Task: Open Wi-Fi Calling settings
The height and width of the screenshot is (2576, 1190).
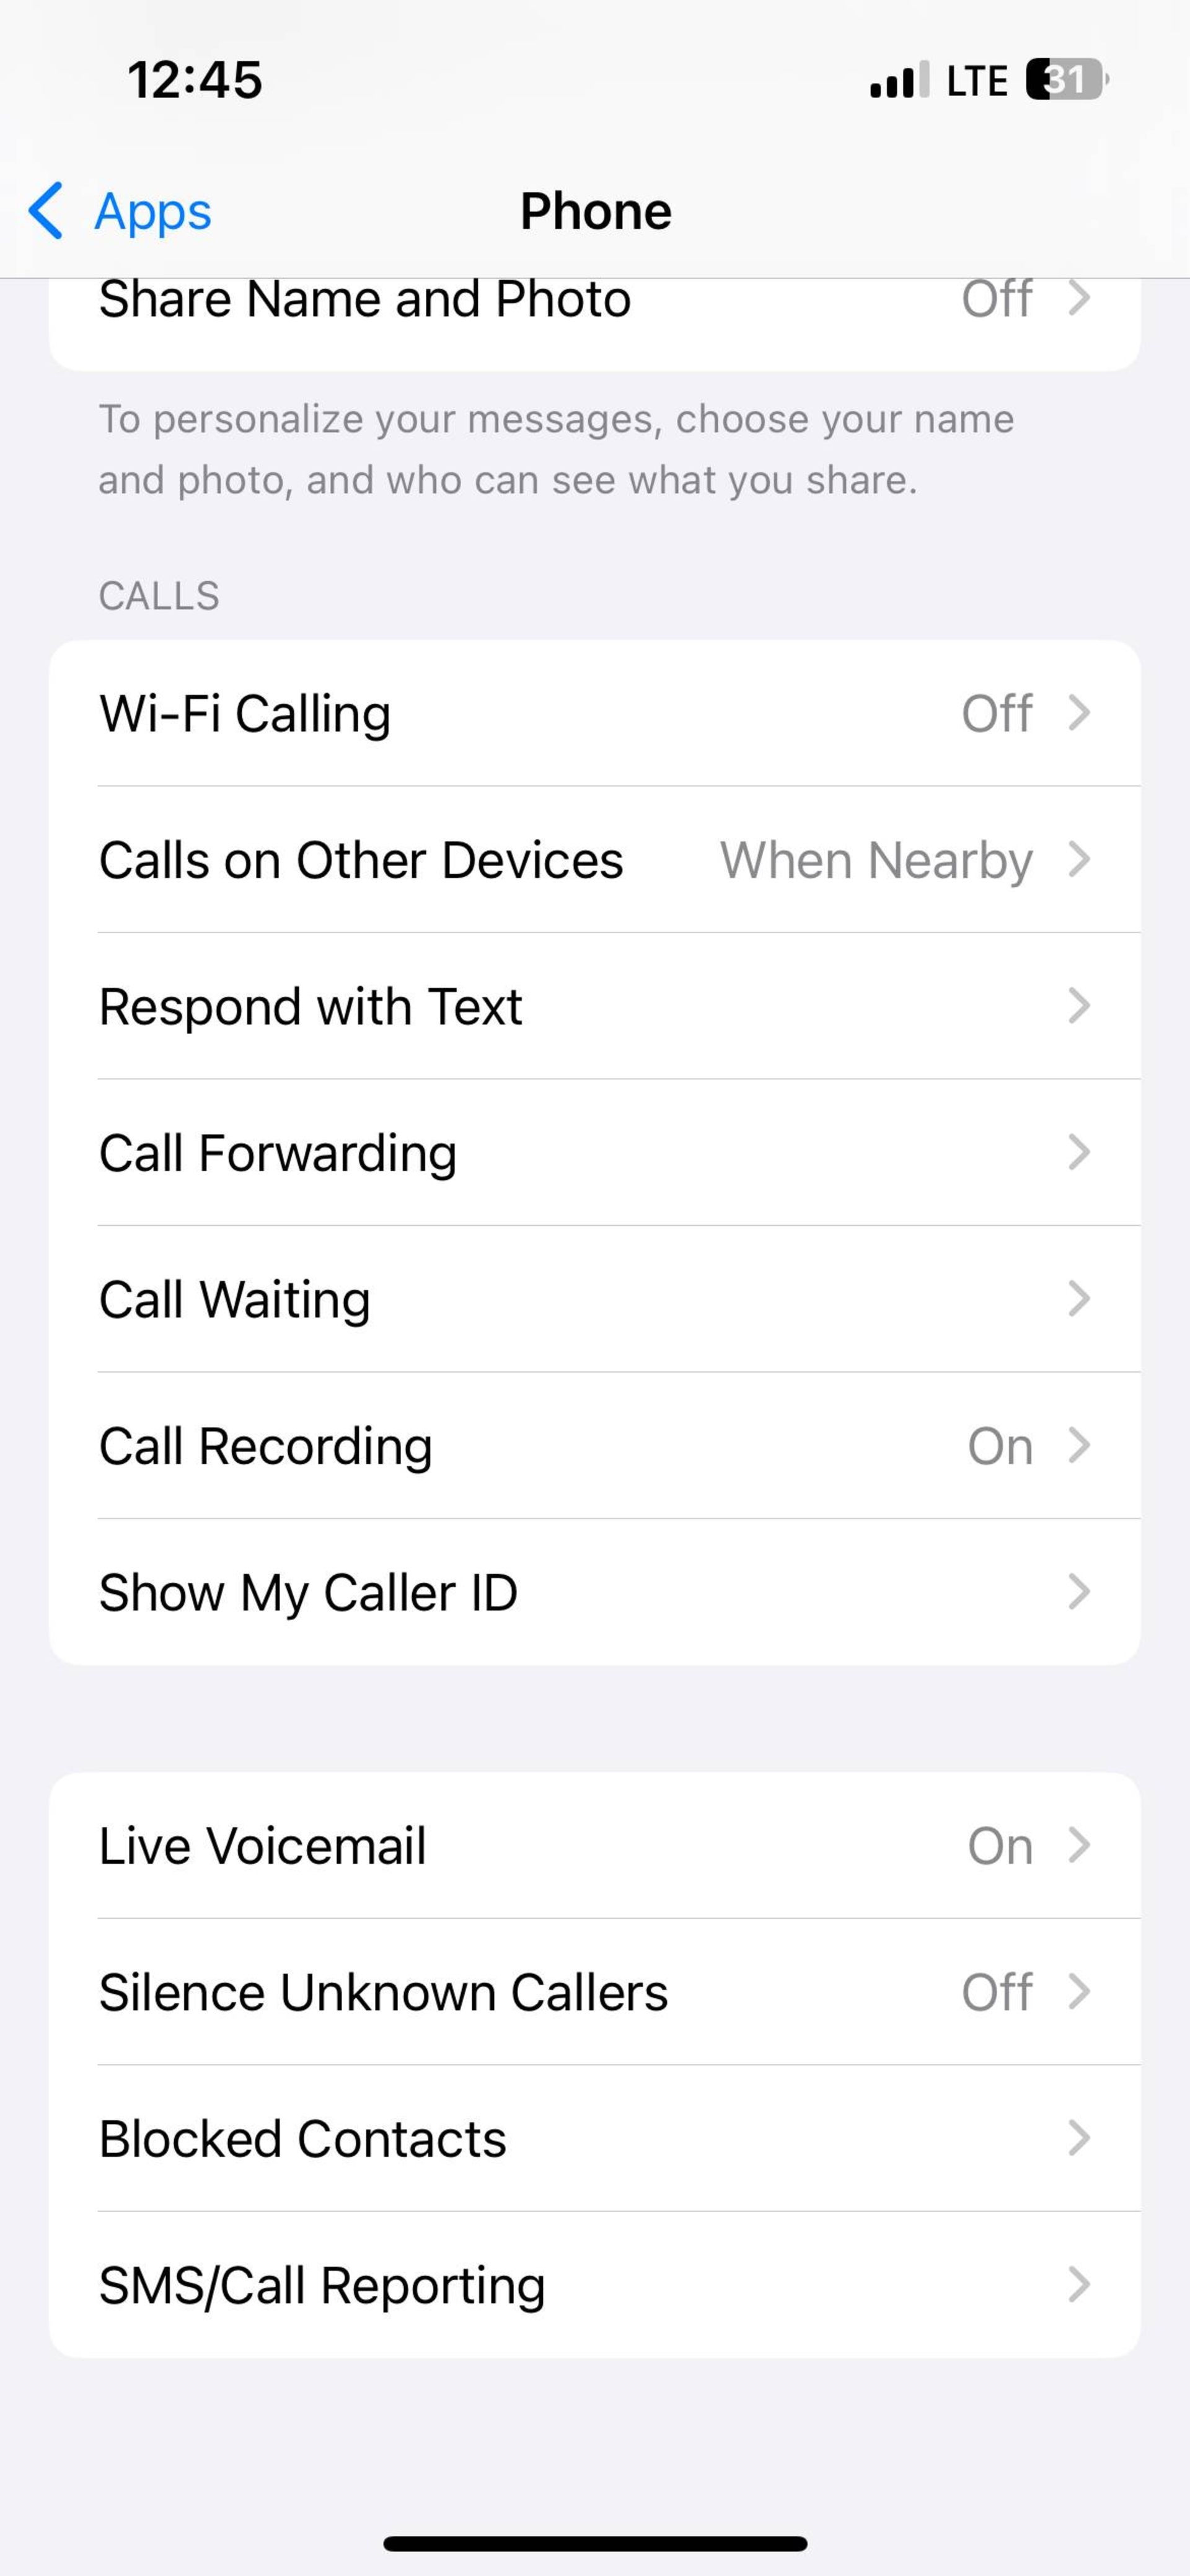Action: coord(594,711)
